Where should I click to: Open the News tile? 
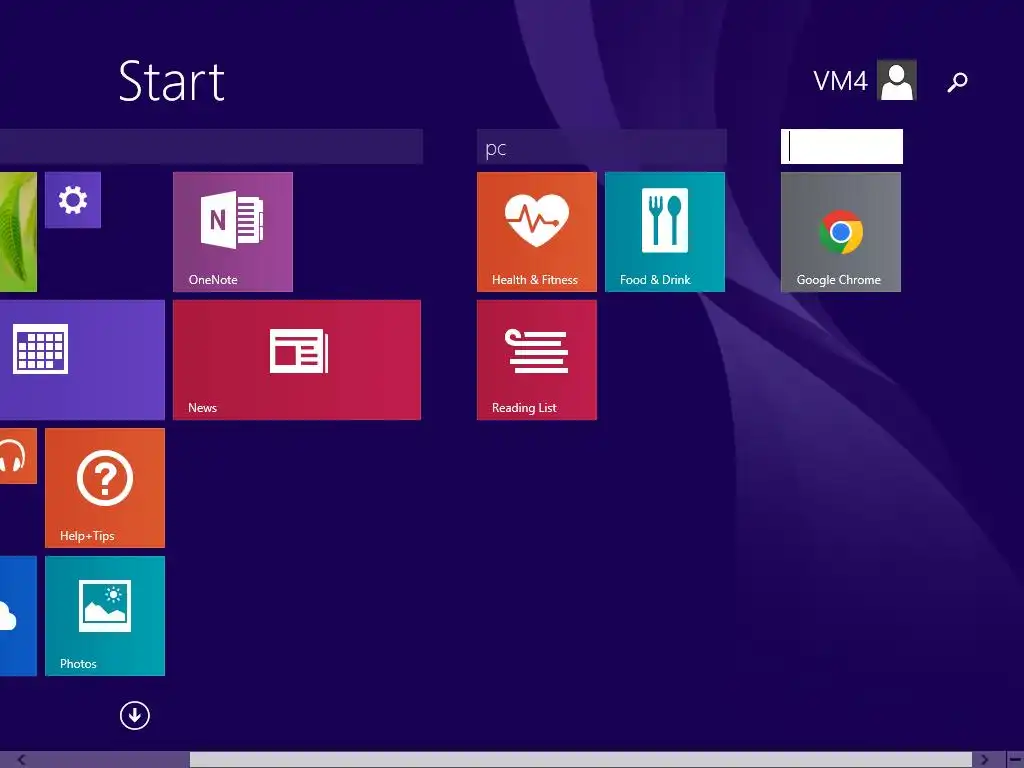pyautogui.click(x=296, y=360)
